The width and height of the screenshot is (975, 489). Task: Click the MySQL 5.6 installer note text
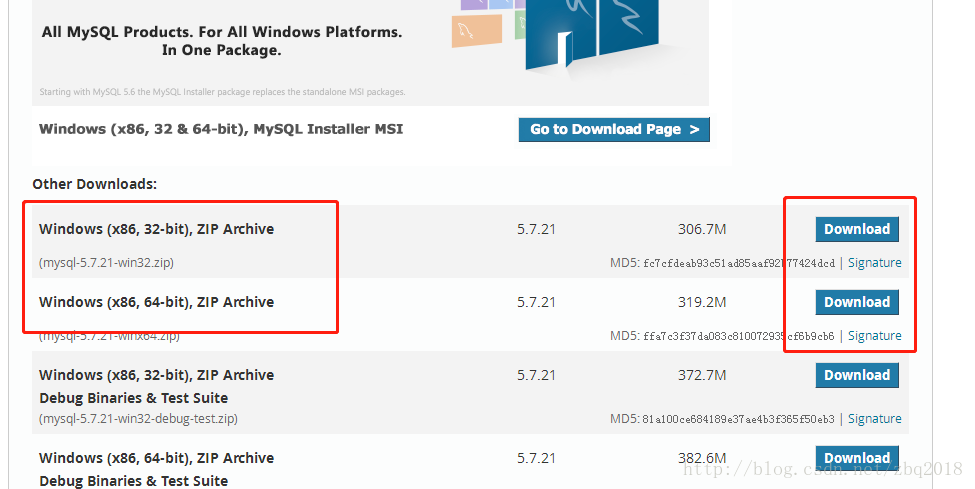pos(222,92)
